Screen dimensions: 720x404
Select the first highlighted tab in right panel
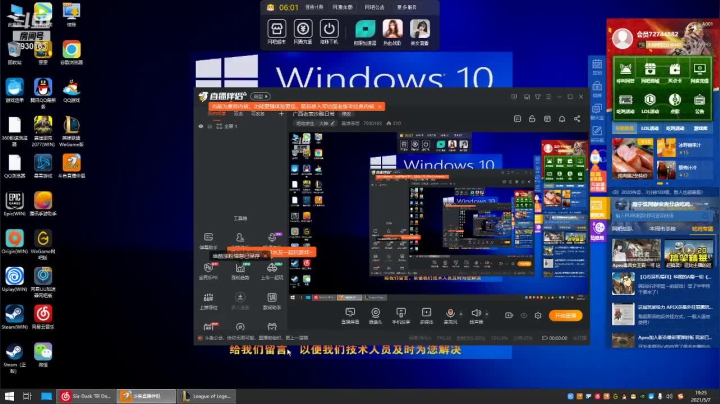624,129
